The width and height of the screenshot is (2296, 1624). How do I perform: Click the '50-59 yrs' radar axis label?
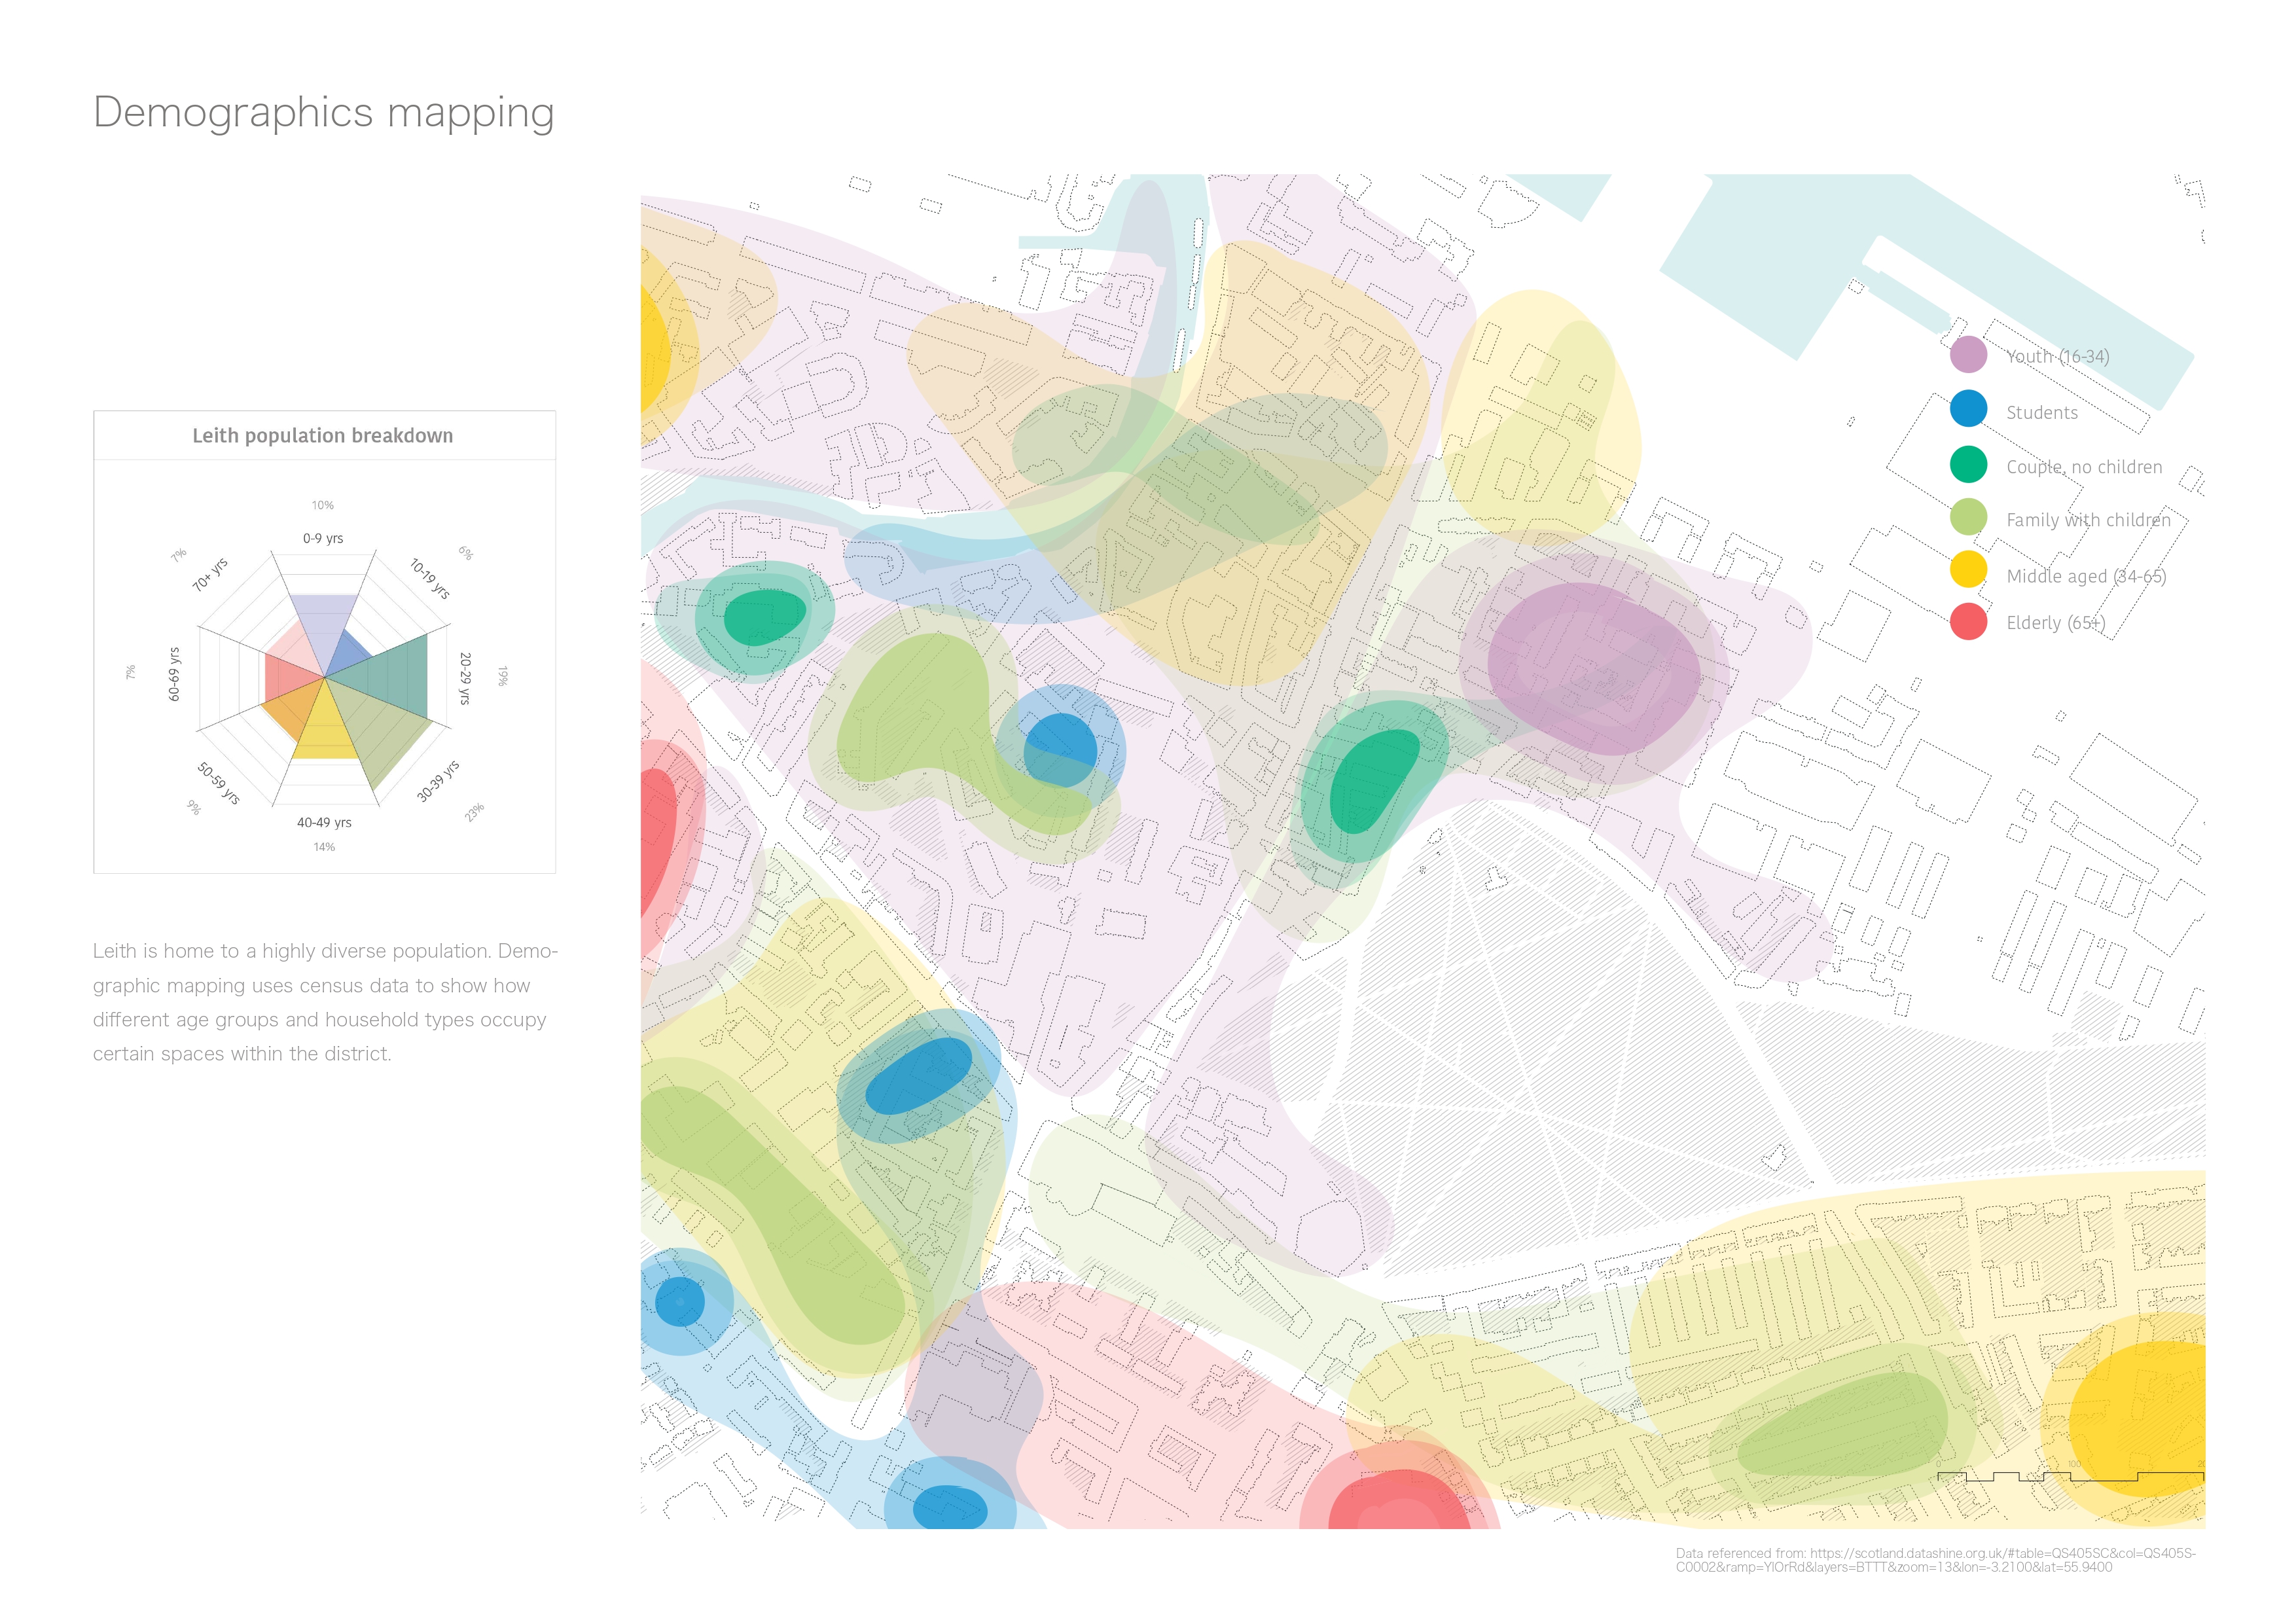coord(218,783)
